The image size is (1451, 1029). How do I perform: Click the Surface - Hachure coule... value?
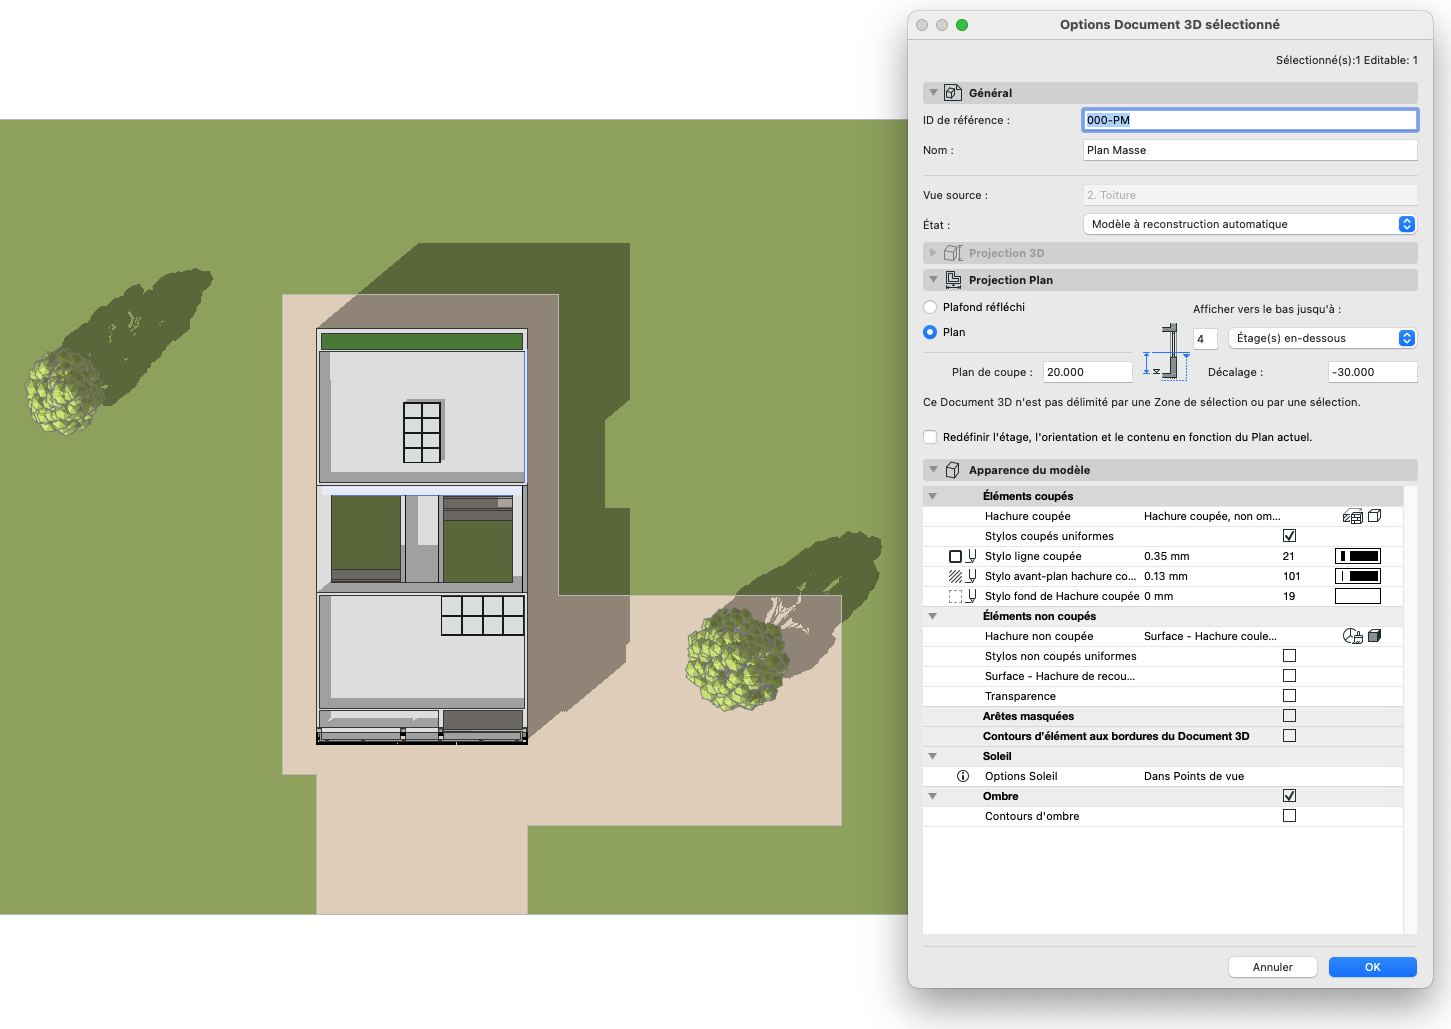[1210, 636]
